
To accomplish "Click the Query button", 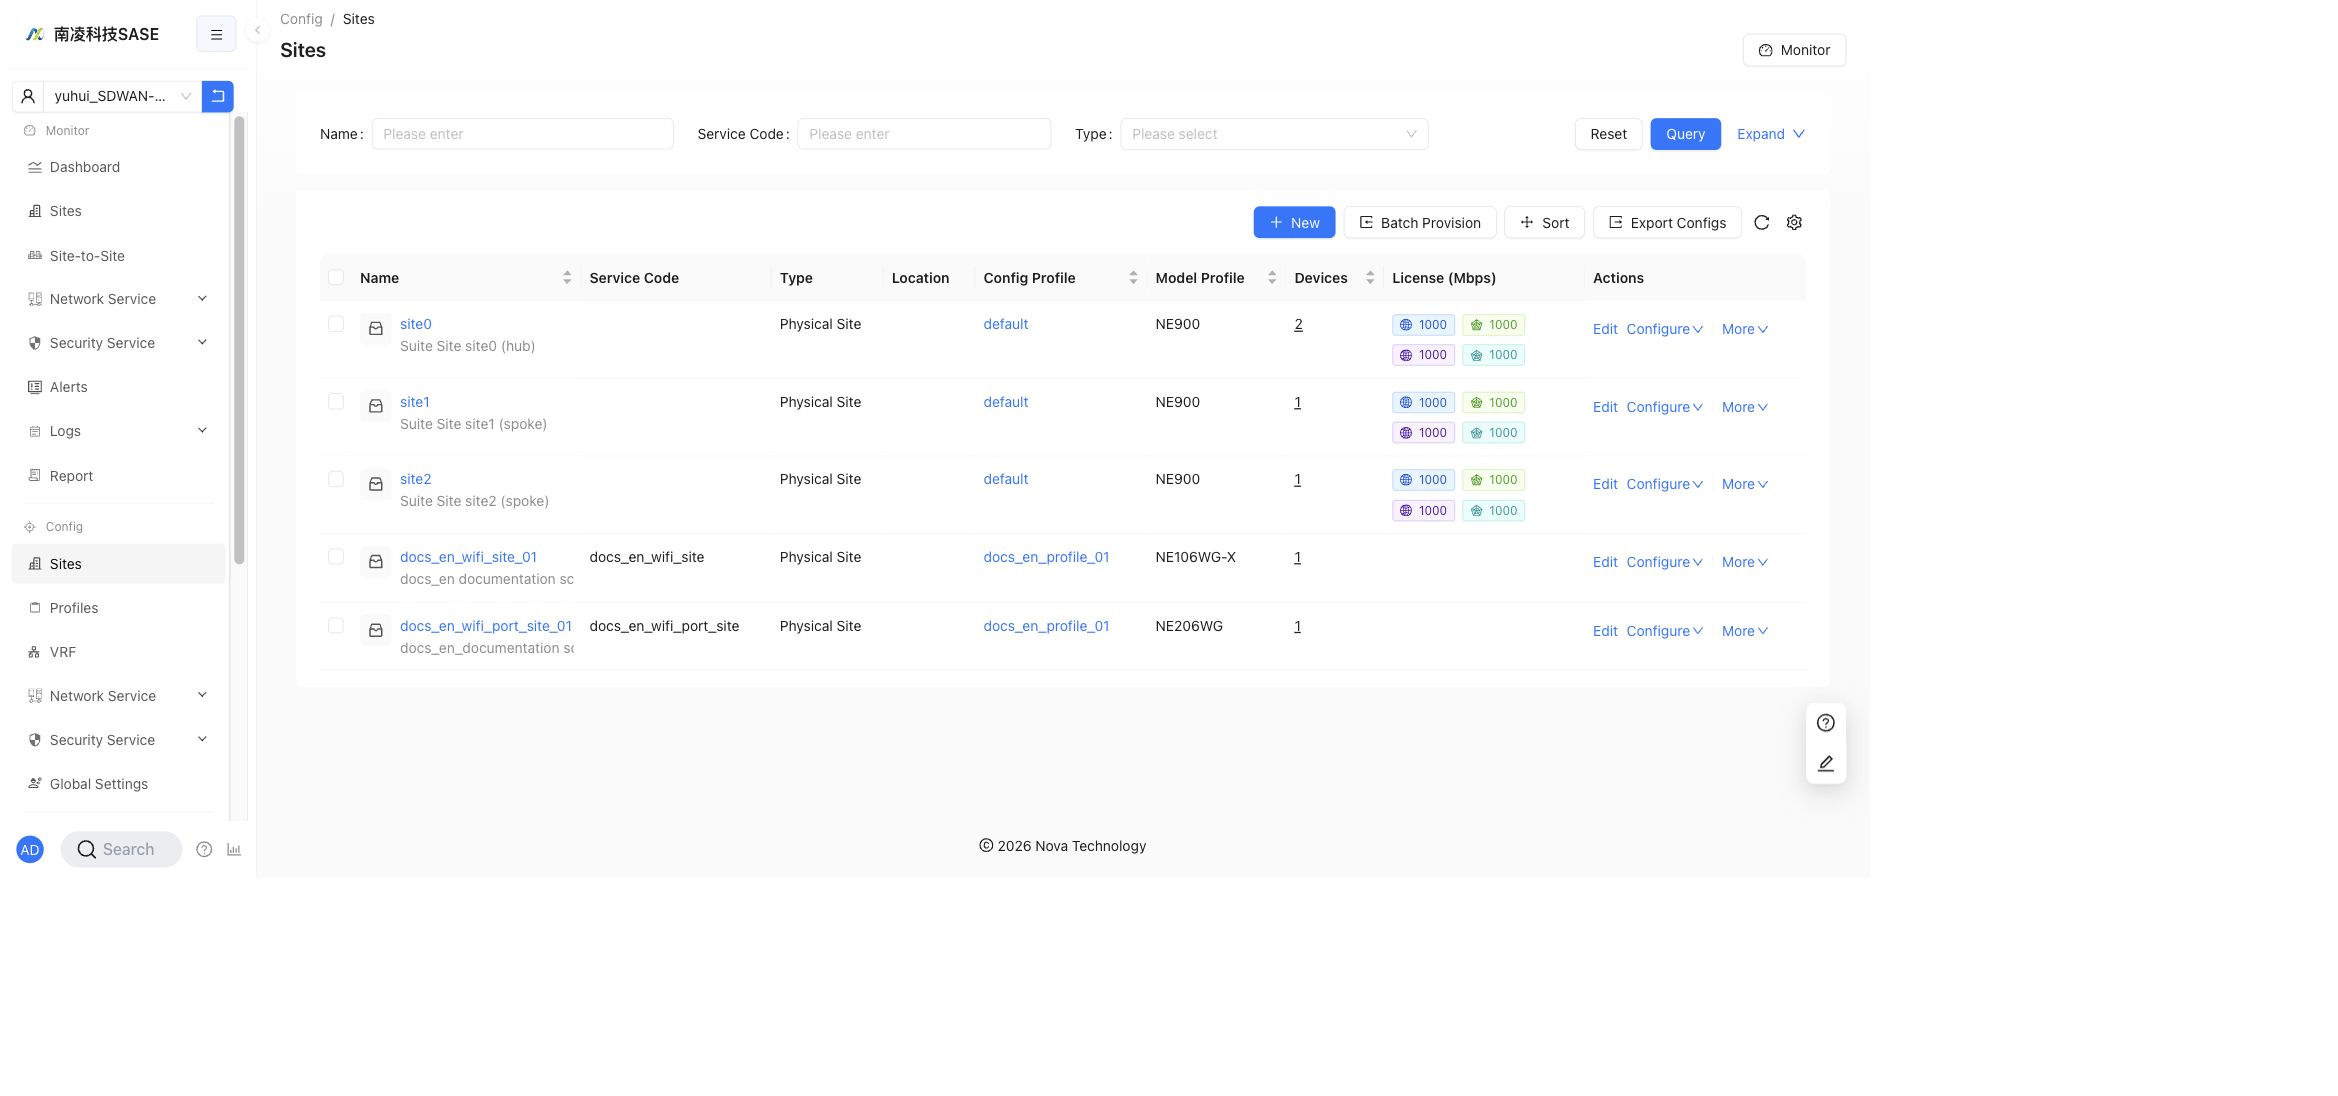I will pyautogui.click(x=1685, y=134).
